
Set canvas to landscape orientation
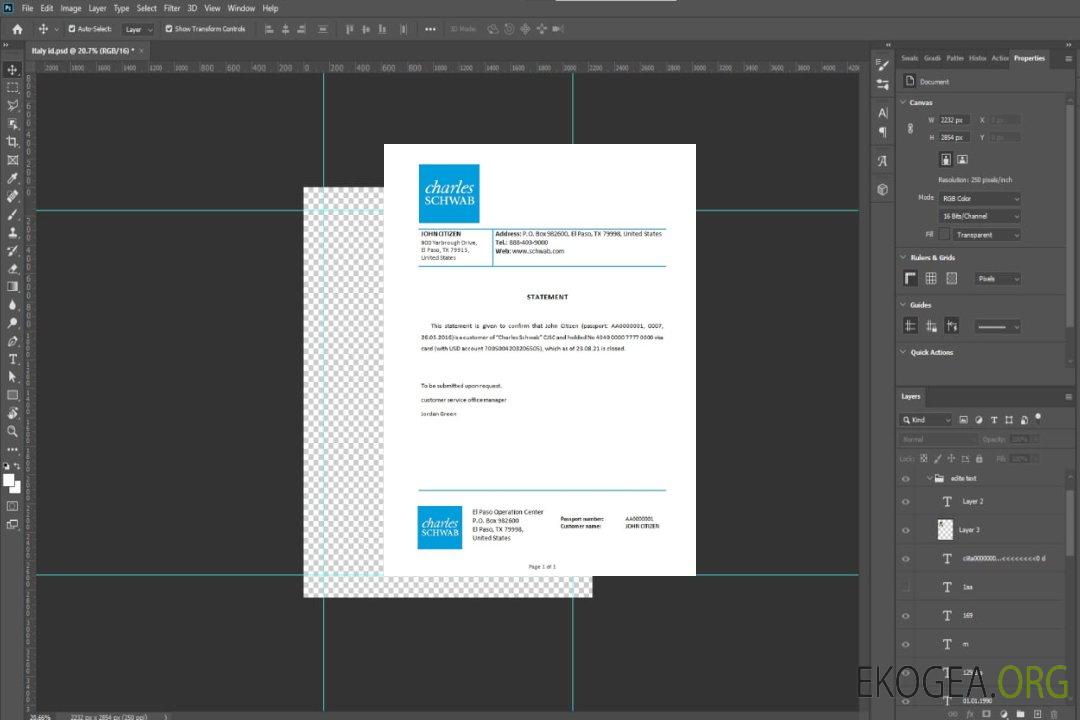(x=962, y=160)
